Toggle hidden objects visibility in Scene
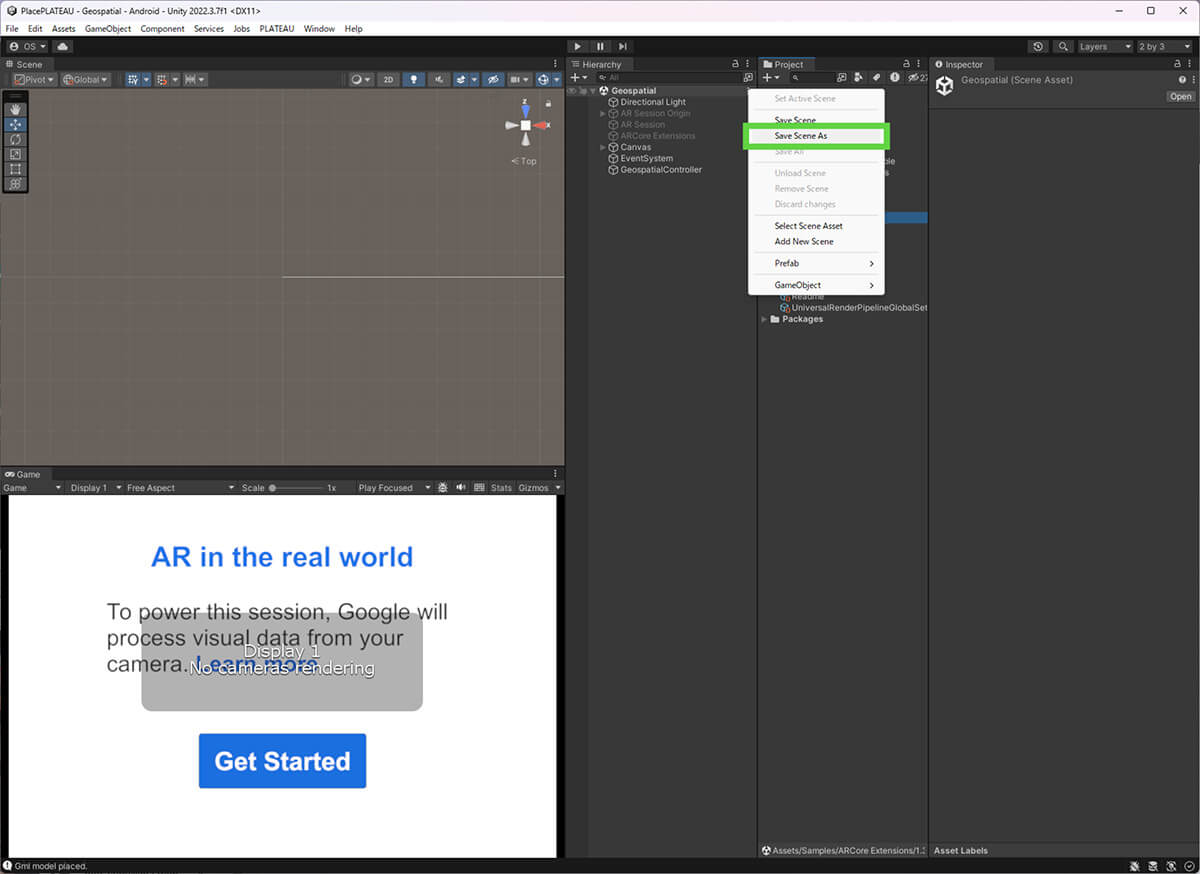This screenshot has height=874, width=1200. click(x=493, y=79)
